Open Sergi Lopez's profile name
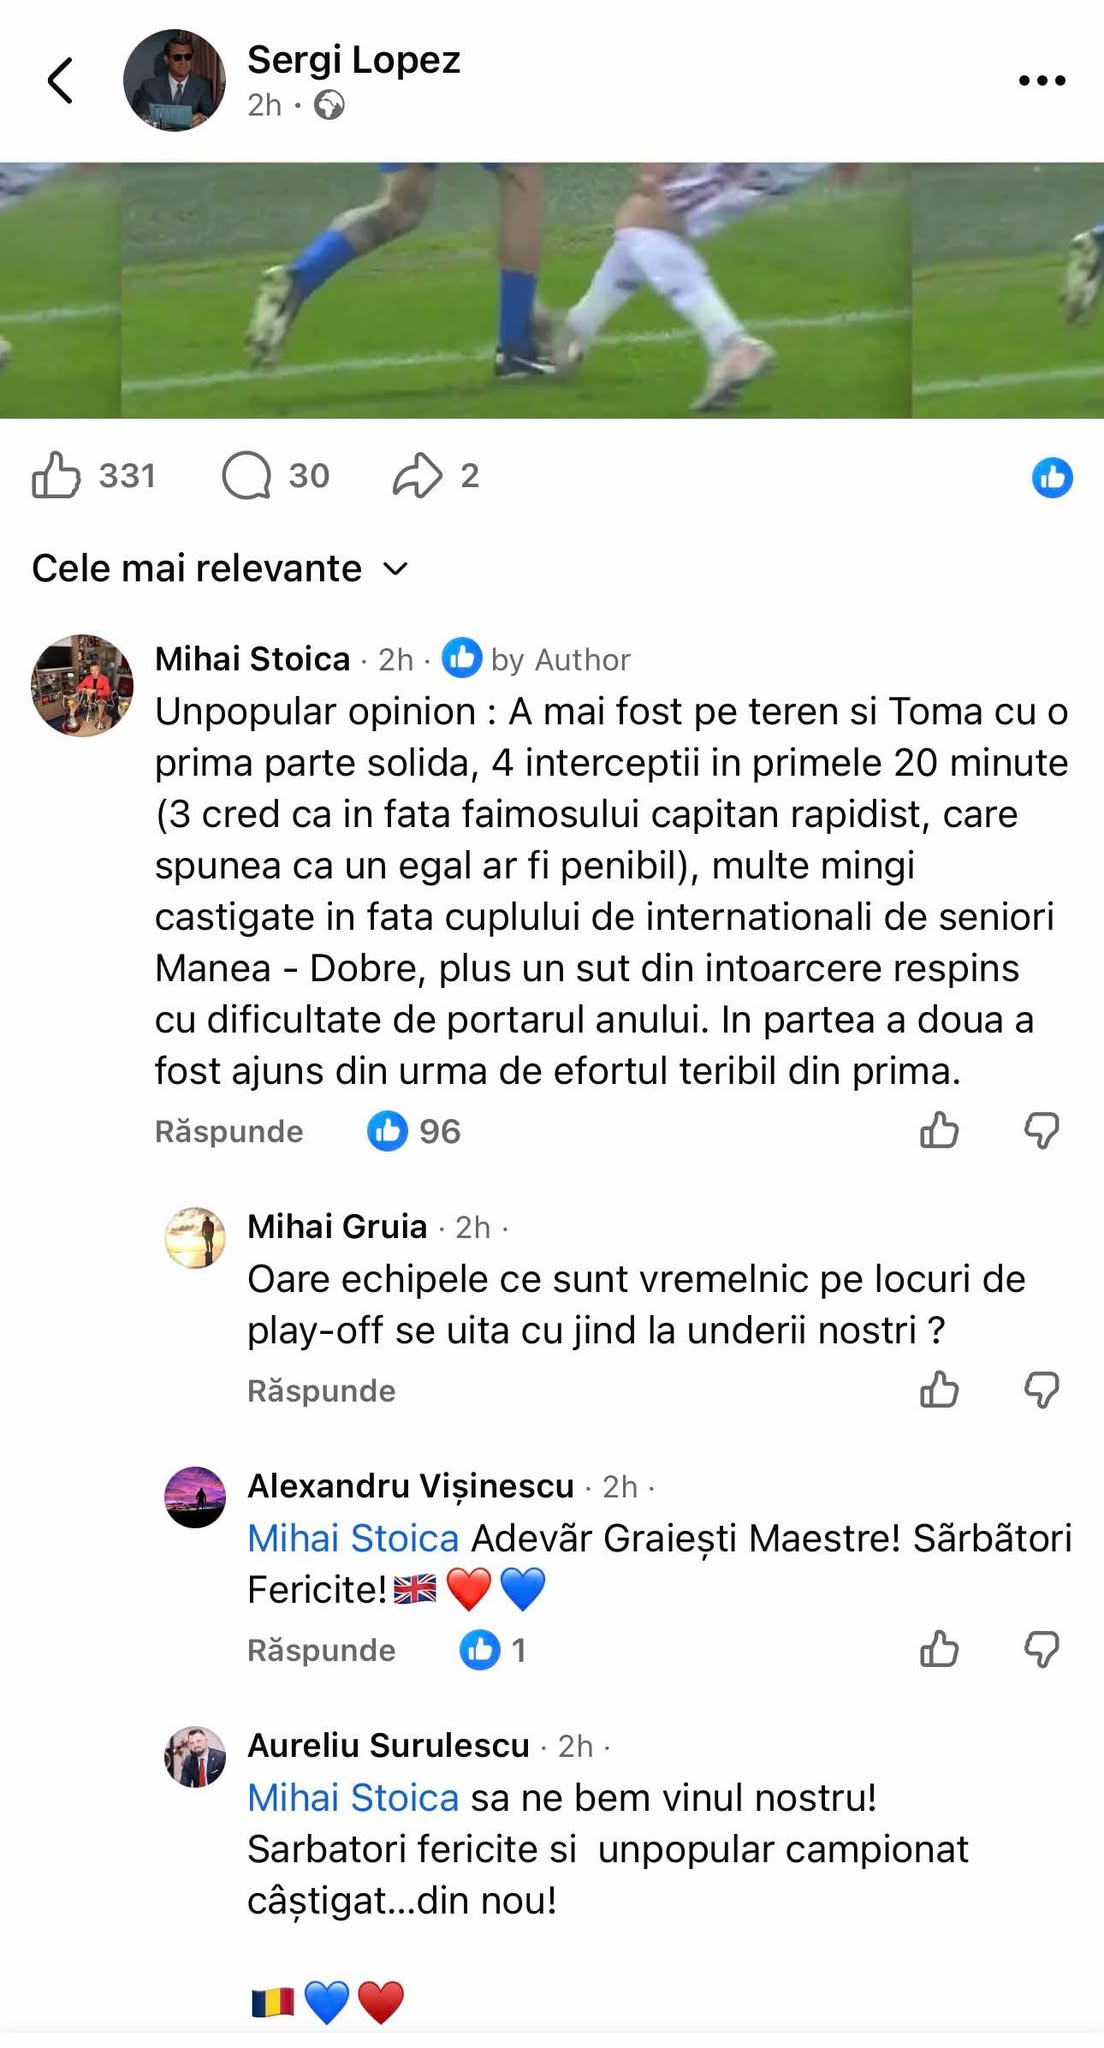Screen dimensions: 1104x2048 click(354, 60)
